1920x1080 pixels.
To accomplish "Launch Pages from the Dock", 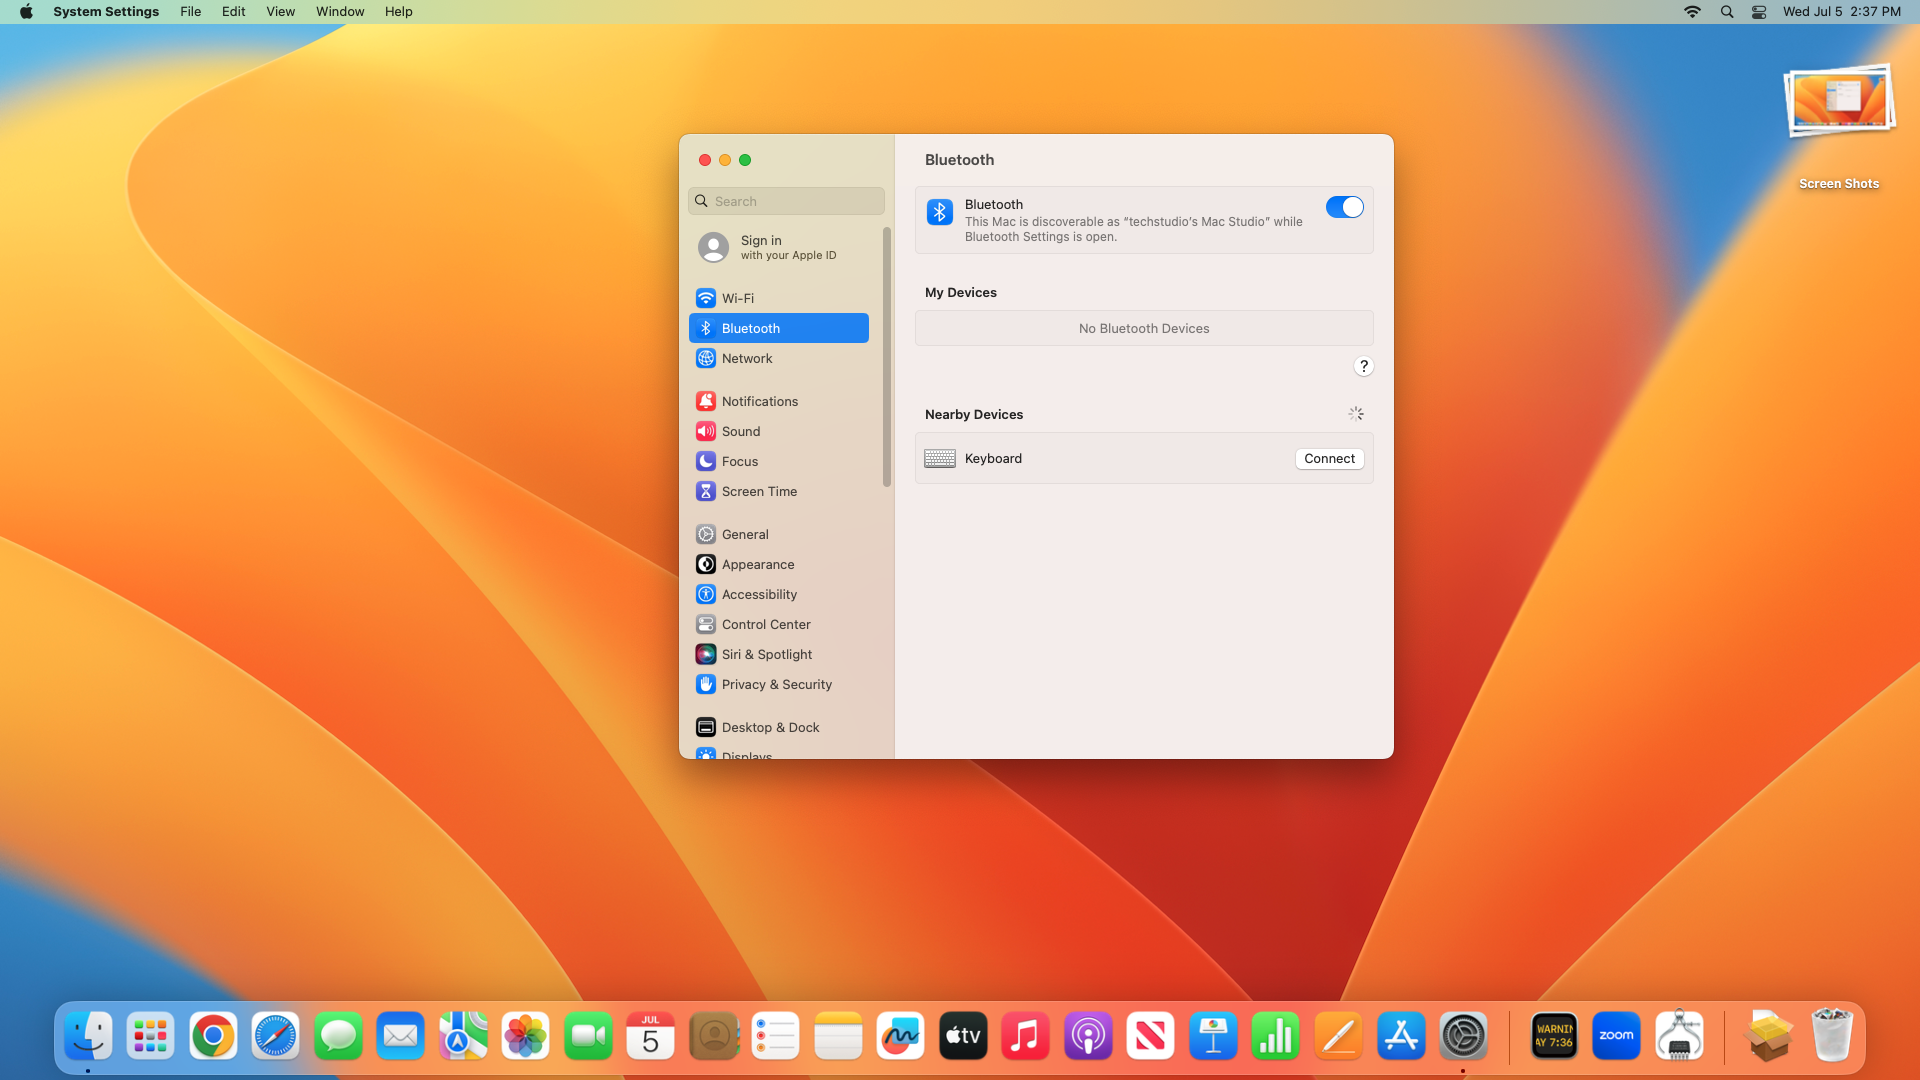I will tap(1338, 1036).
